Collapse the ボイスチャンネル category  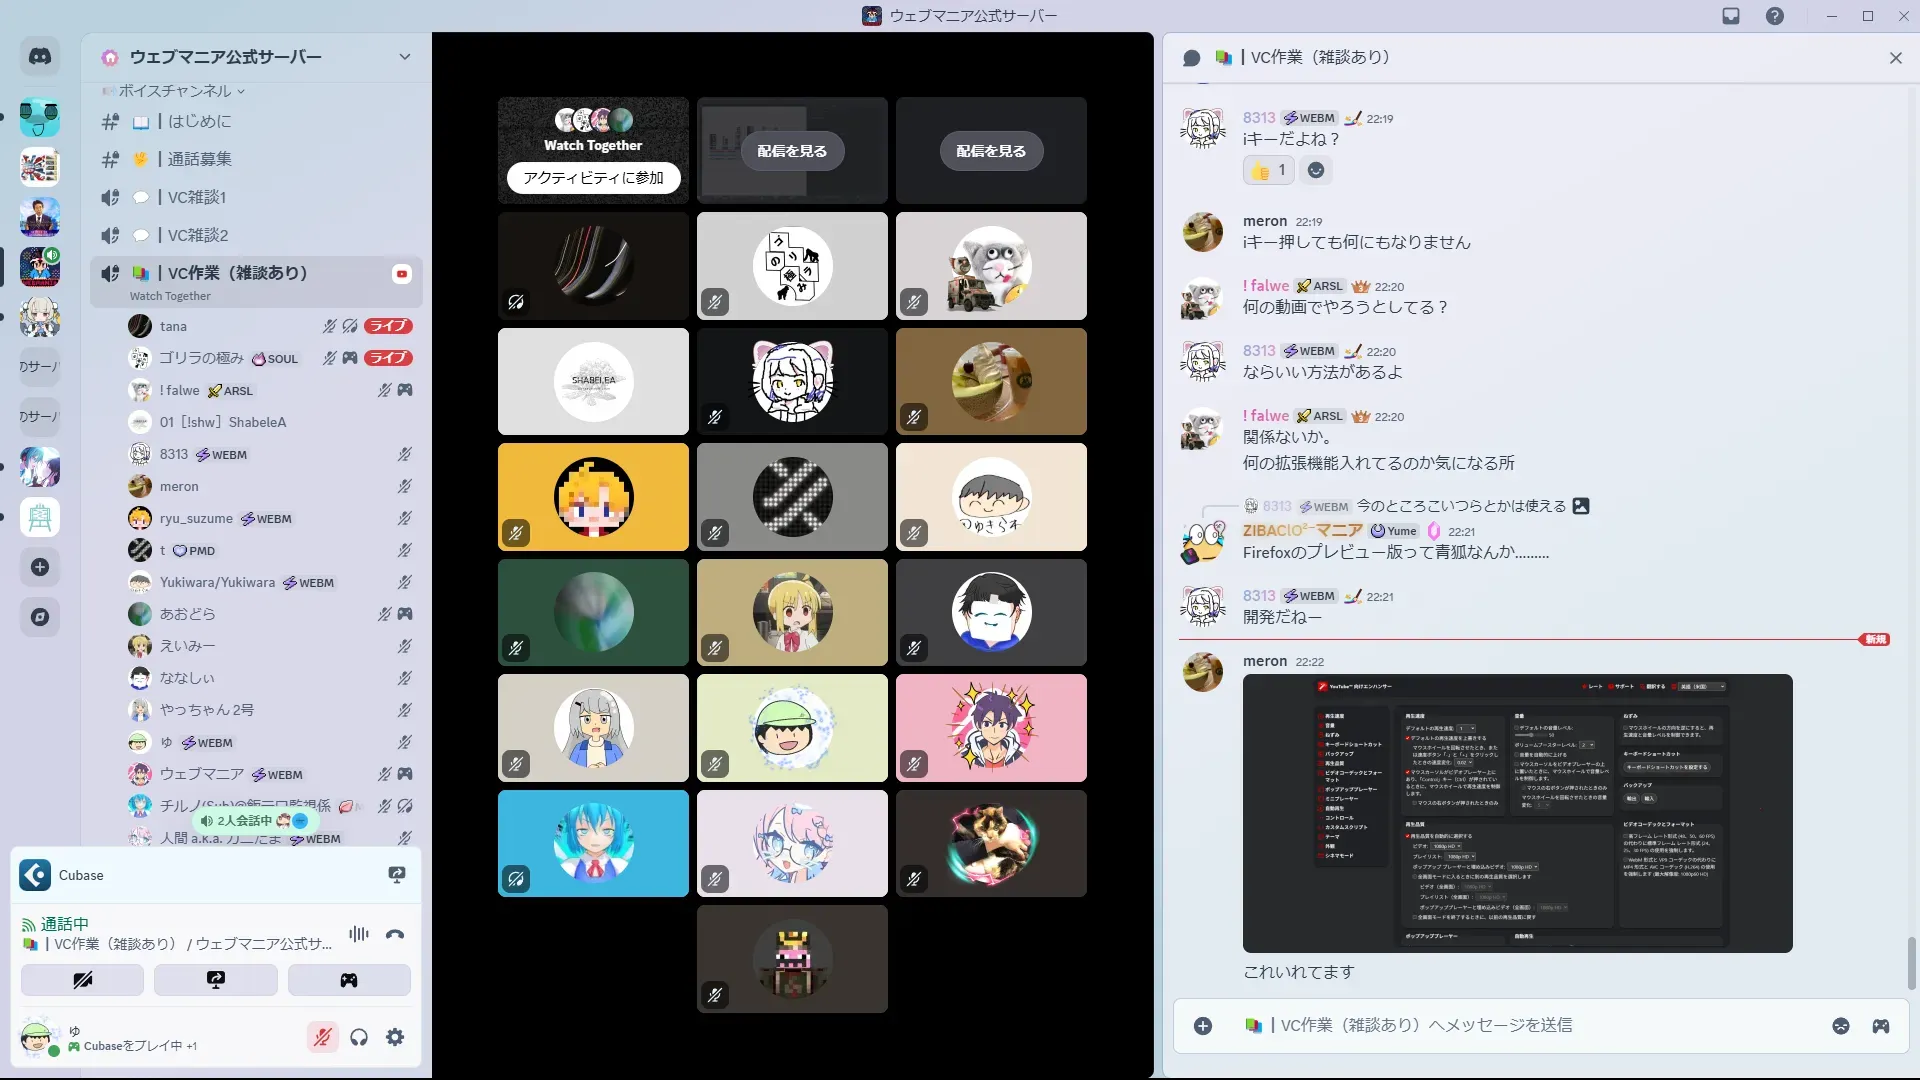tap(175, 91)
